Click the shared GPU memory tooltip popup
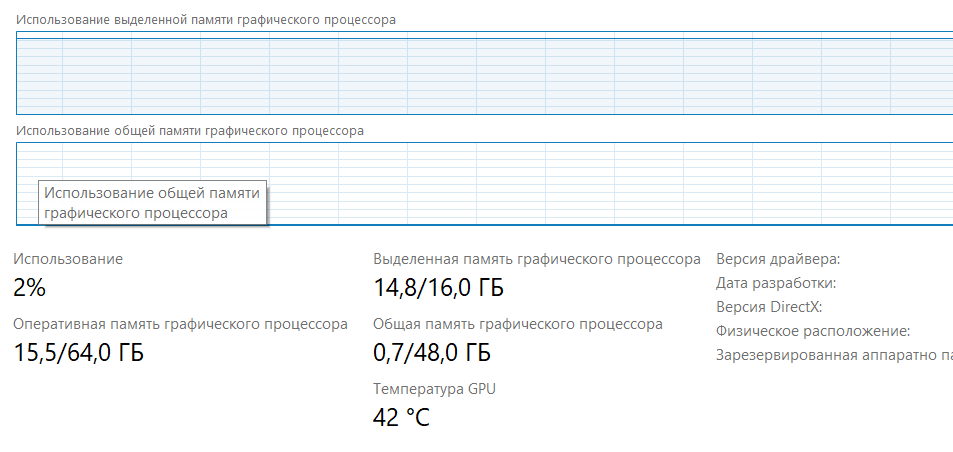953x452 pixels. [x=153, y=203]
